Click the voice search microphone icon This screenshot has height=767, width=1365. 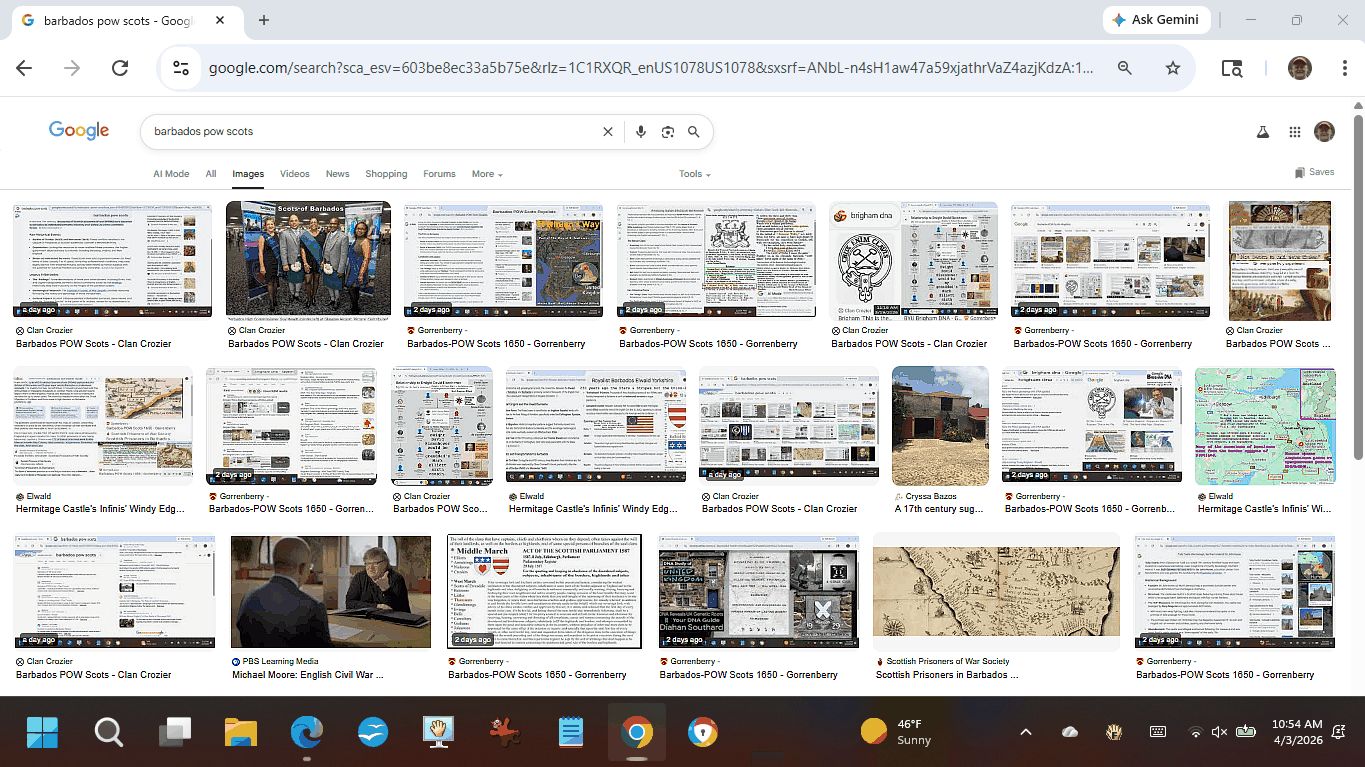tap(640, 132)
